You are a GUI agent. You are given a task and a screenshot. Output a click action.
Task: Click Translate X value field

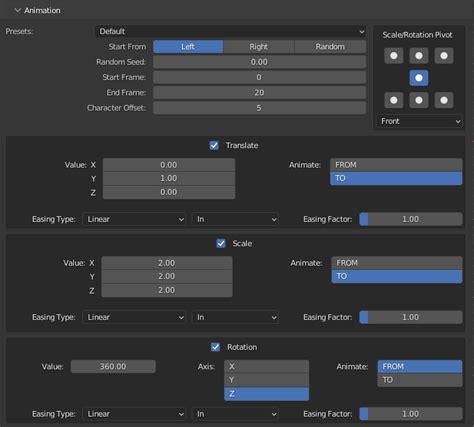(169, 165)
